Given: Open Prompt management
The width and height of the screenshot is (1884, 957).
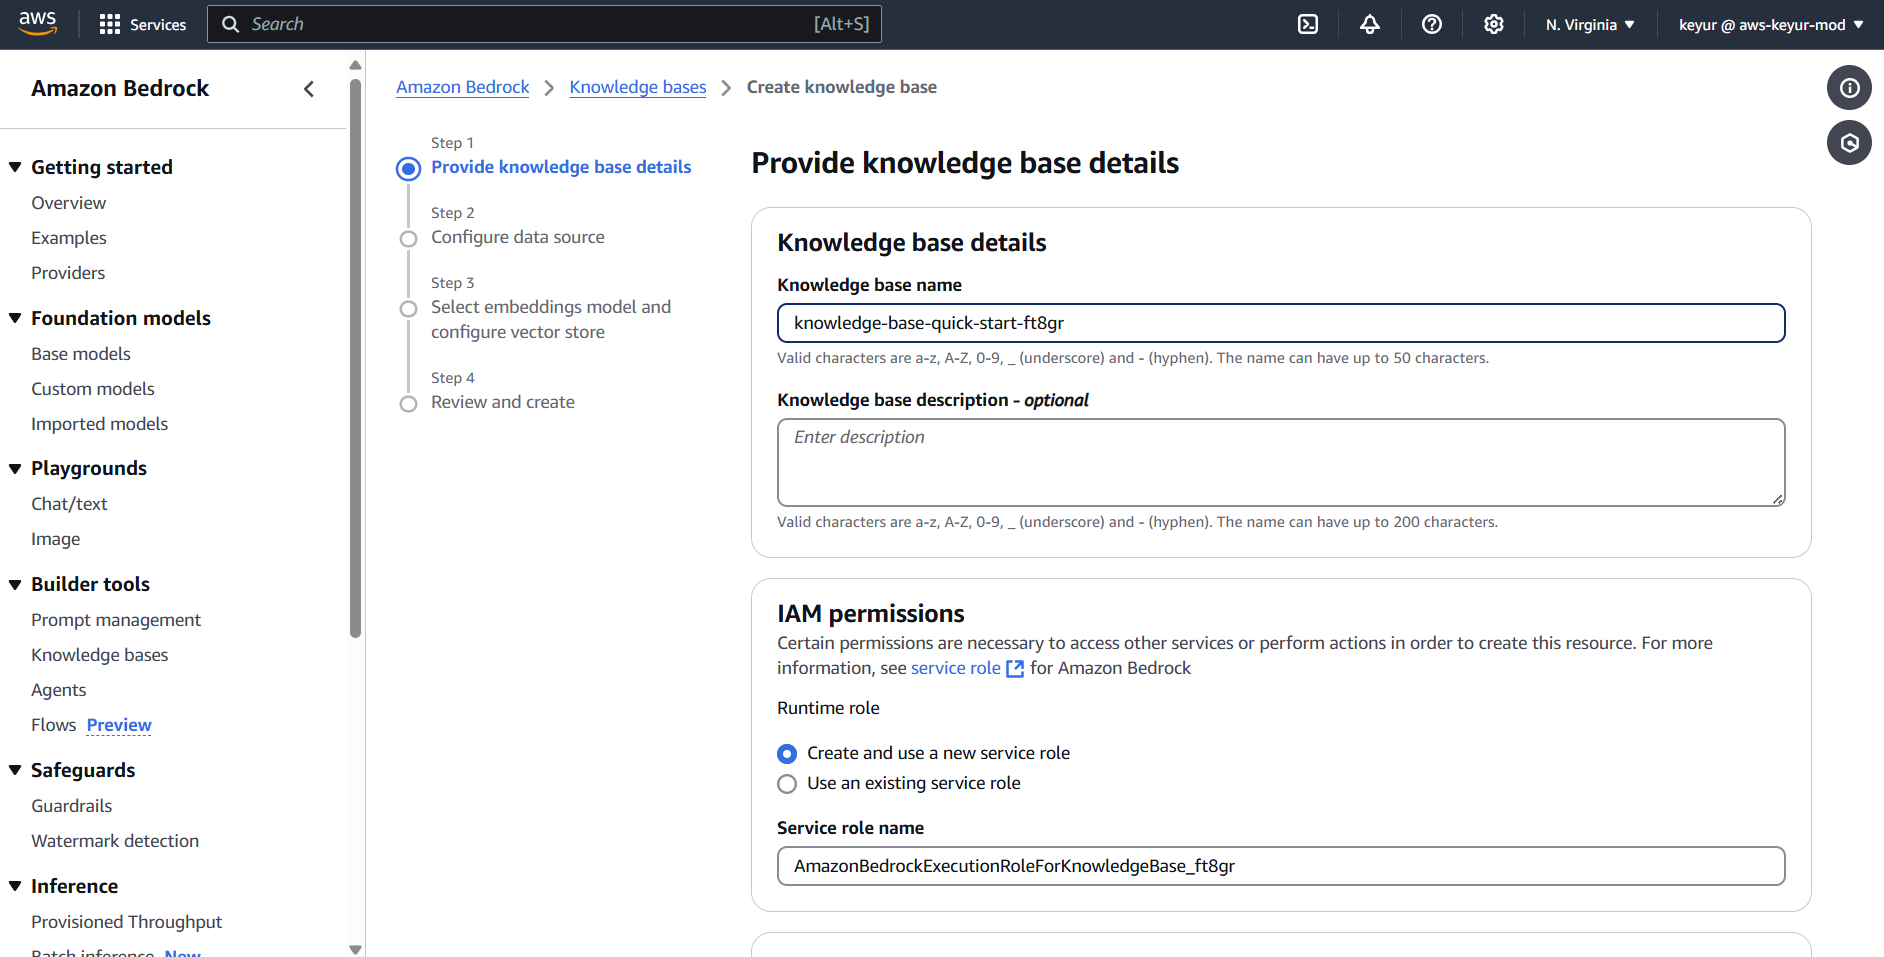Looking at the screenshot, I should pos(116,620).
